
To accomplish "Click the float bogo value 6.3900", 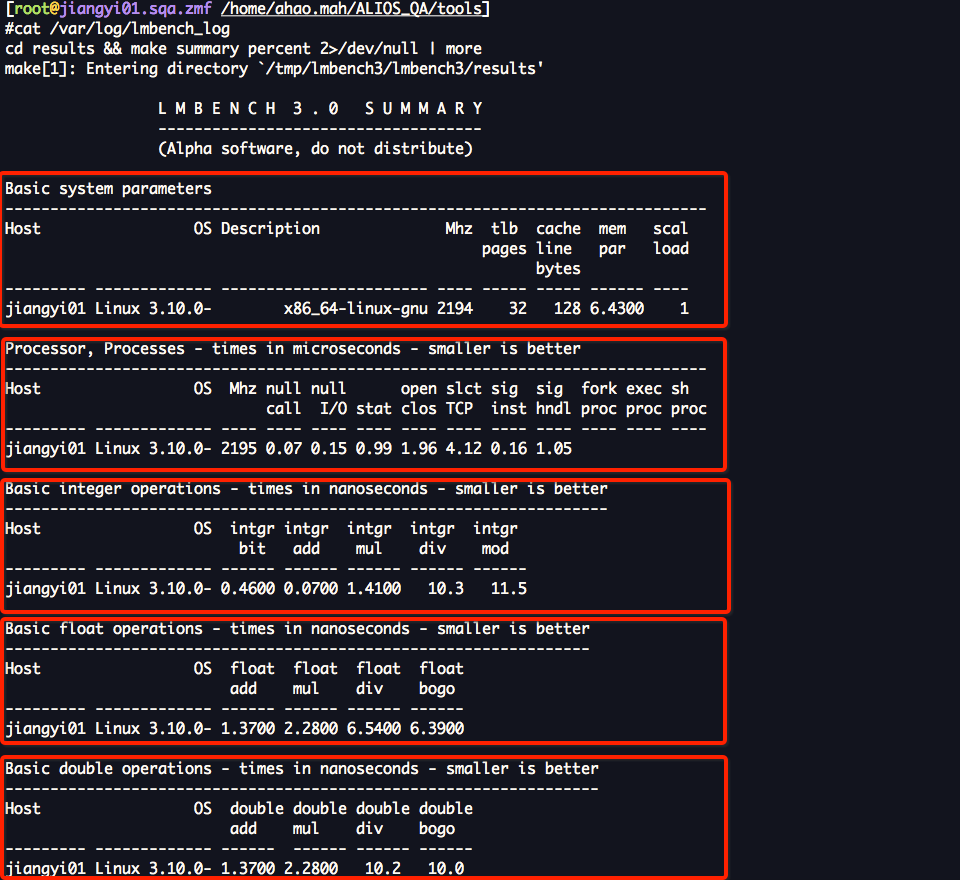I will 437,729.
